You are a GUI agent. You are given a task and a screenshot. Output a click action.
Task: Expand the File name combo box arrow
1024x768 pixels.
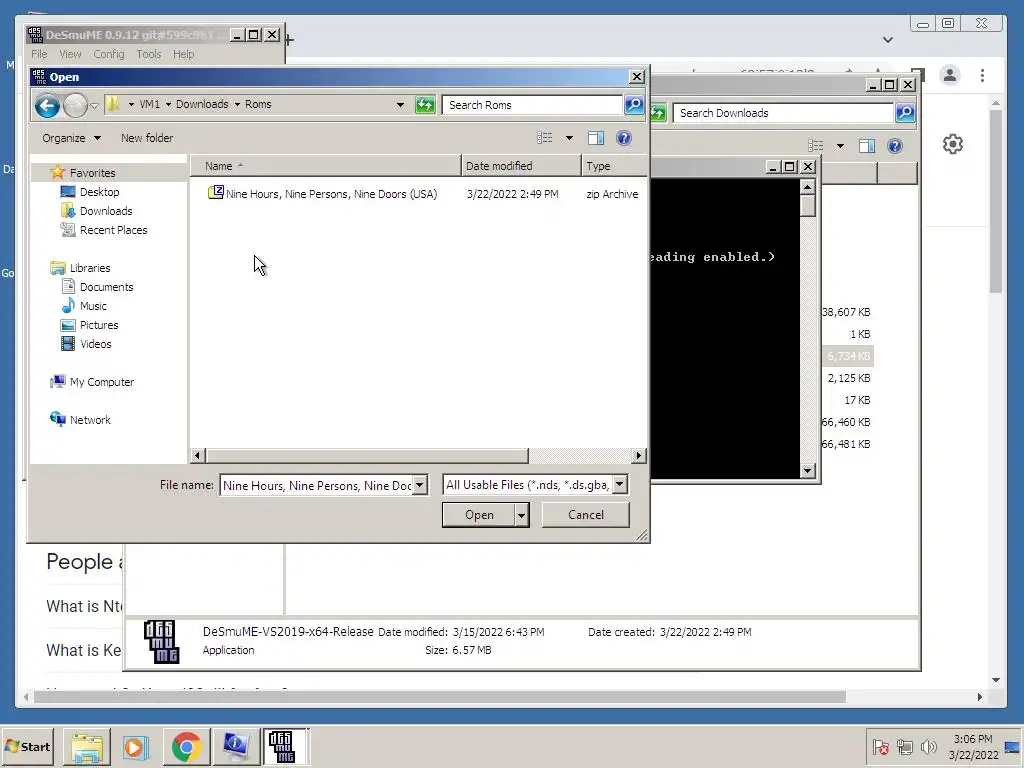click(420, 485)
